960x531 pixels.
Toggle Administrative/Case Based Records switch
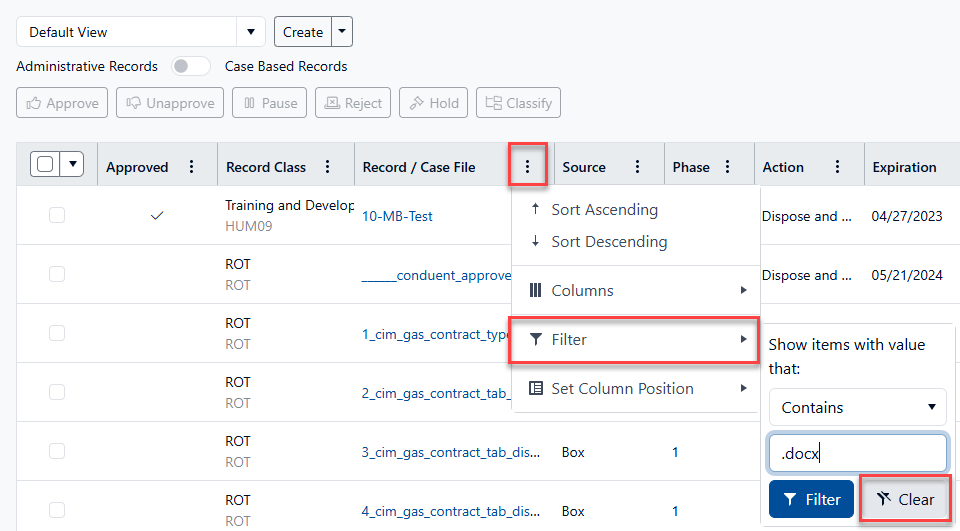[191, 66]
